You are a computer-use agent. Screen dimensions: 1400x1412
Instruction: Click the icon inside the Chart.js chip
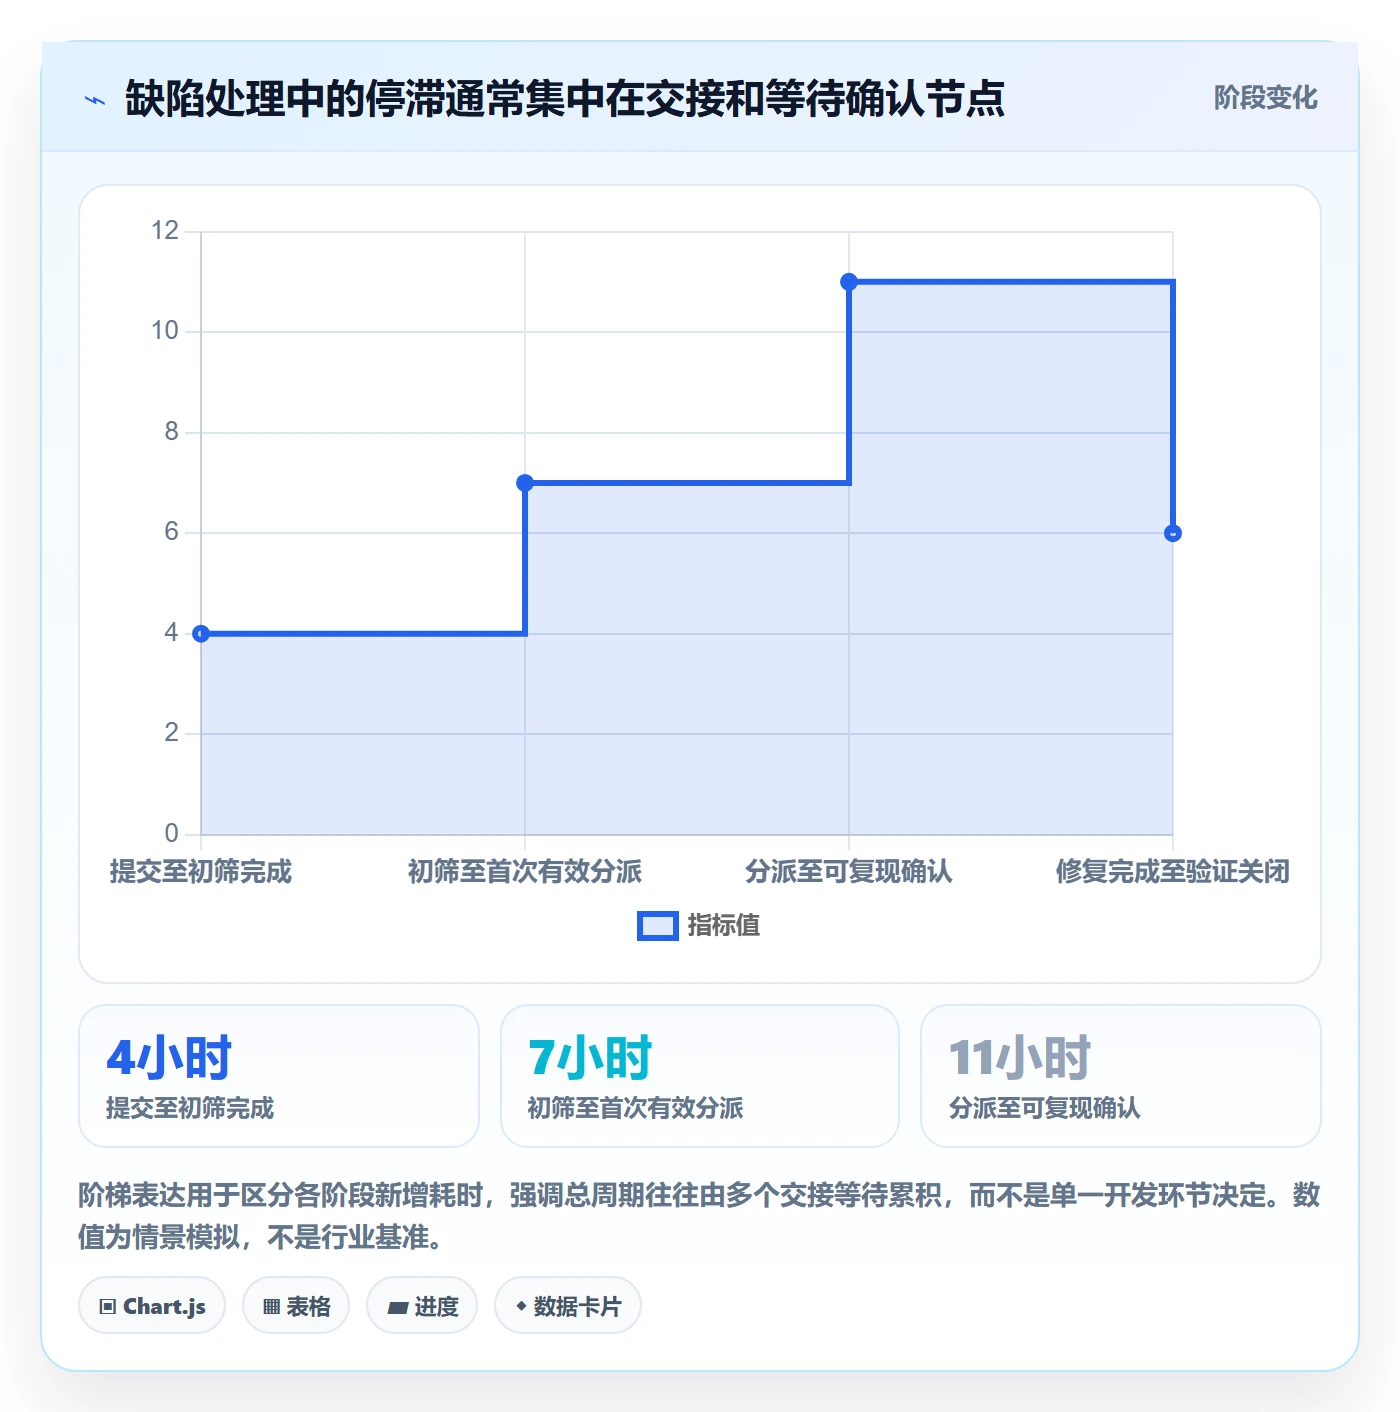pyautogui.click(x=108, y=1306)
